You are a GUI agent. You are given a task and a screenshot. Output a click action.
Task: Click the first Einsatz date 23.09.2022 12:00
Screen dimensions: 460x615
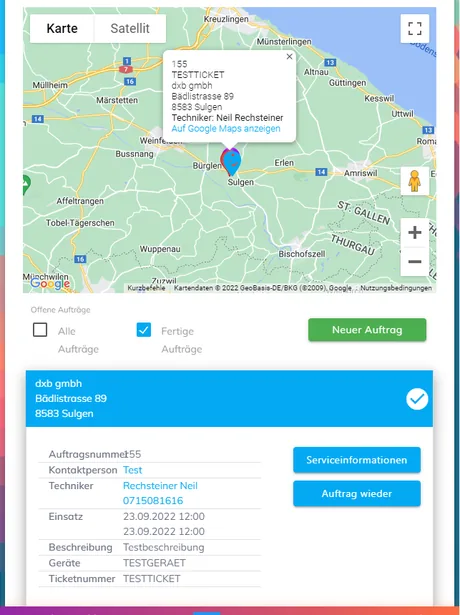[164, 517]
